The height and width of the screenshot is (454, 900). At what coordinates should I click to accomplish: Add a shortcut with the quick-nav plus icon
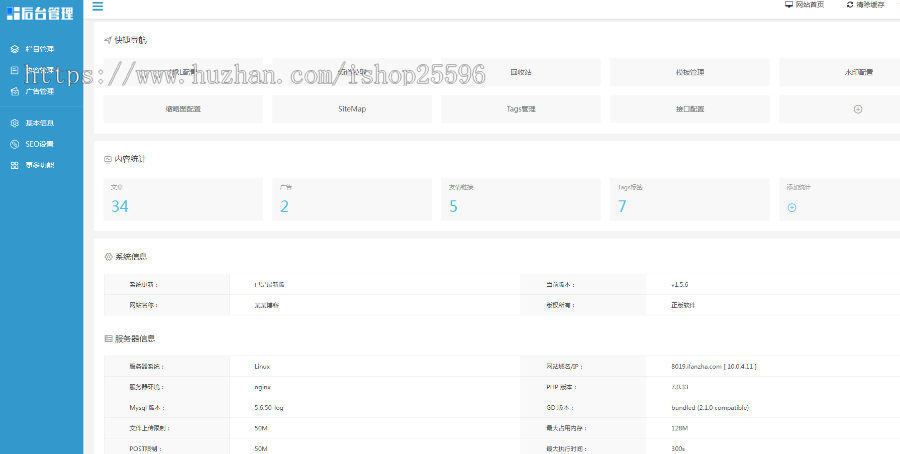point(858,109)
